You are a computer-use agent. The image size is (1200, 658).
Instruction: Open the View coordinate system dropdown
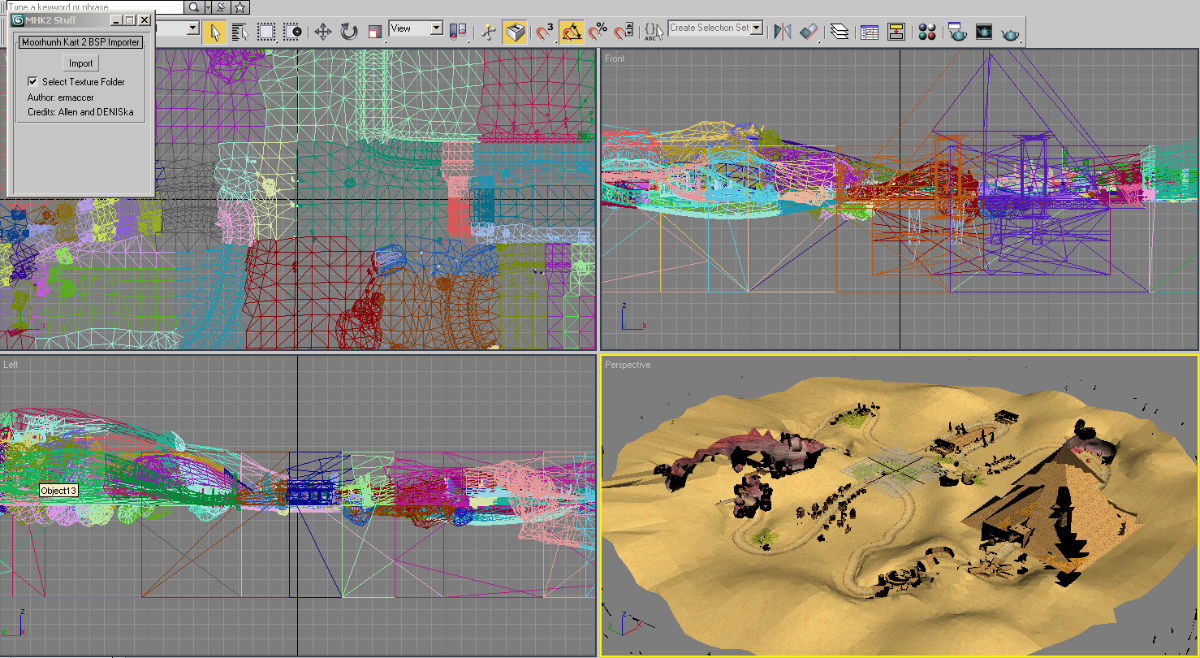[416, 28]
